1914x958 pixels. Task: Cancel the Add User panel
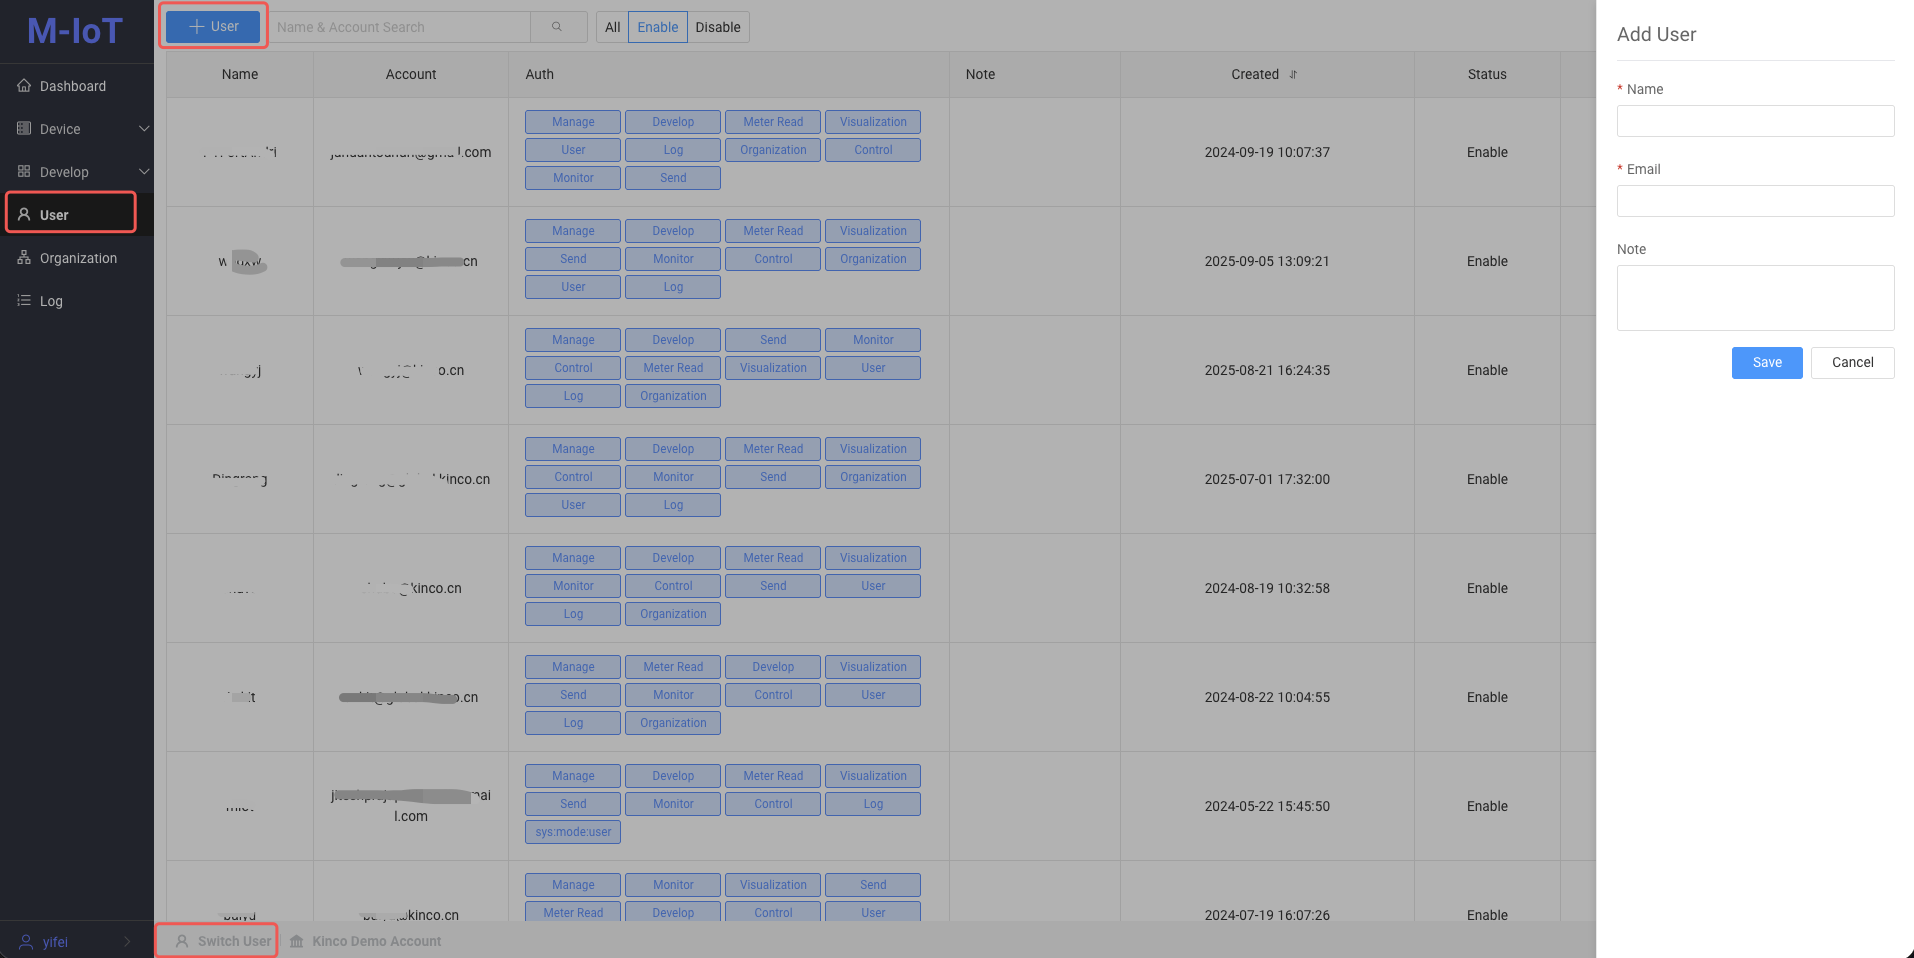coord(1852,363)
